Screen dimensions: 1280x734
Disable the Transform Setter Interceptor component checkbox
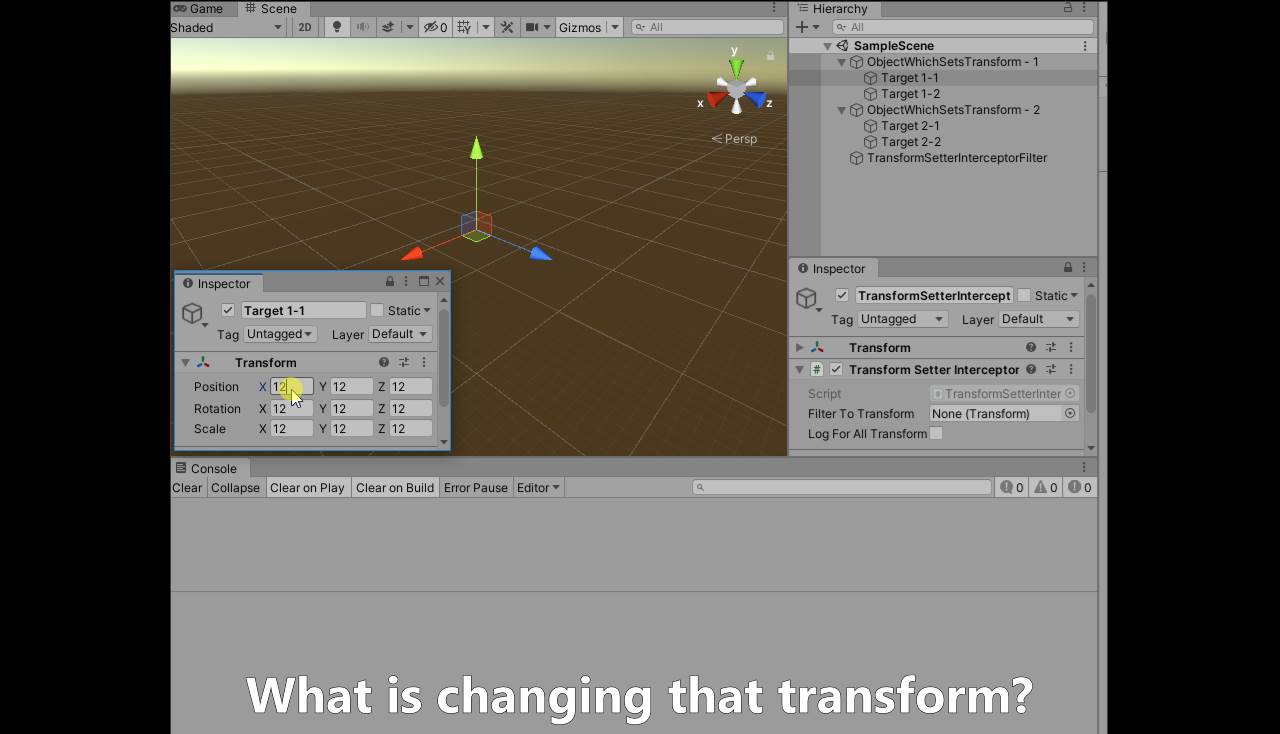[836, 370]
